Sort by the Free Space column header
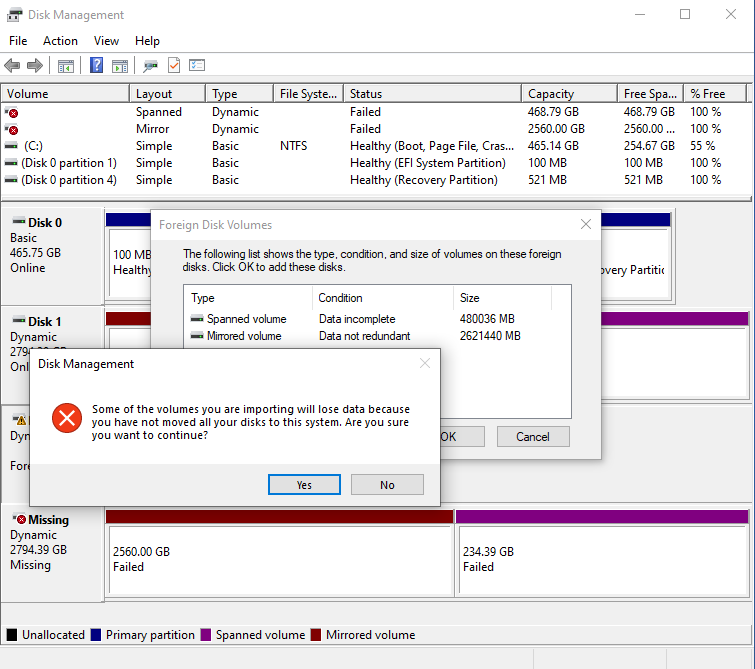 coord(650,93)
